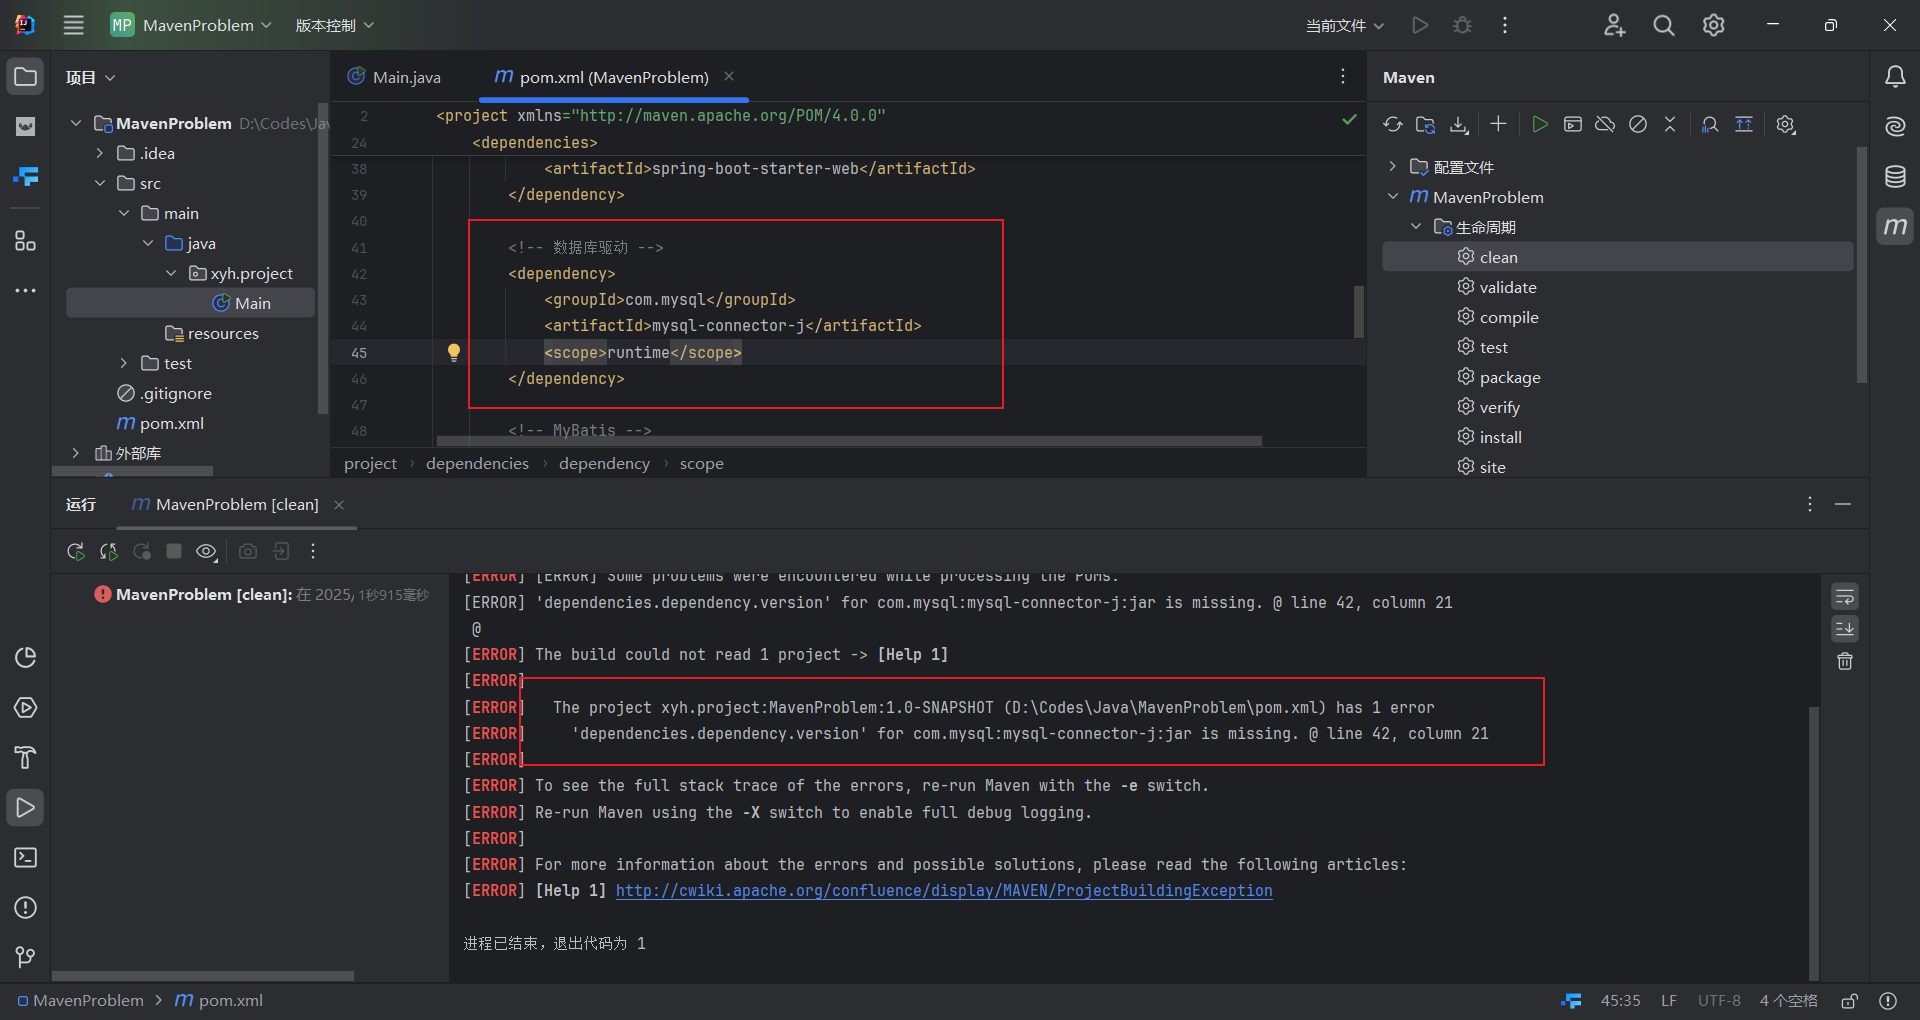
Task: Toggle skip tests mode
Action: click(1638, 124)
